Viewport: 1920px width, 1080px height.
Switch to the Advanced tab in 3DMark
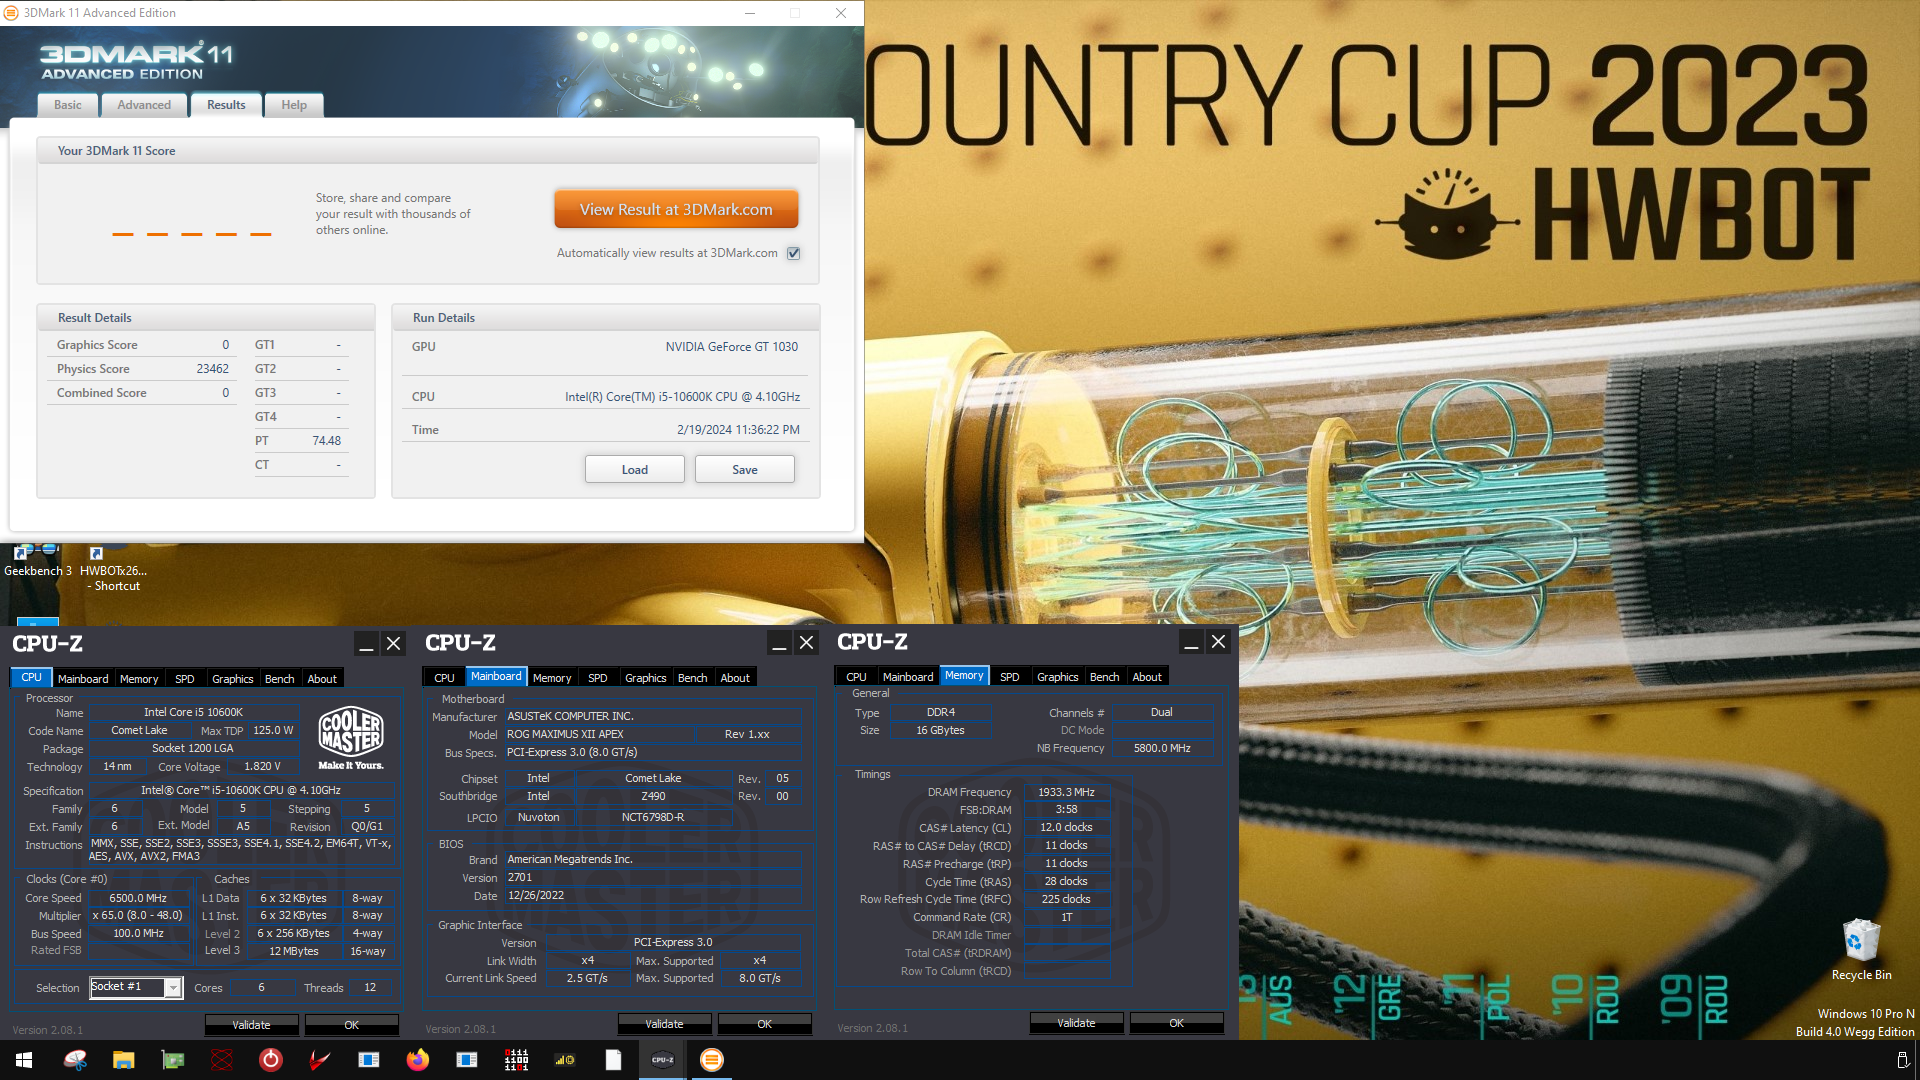[144, 105]
